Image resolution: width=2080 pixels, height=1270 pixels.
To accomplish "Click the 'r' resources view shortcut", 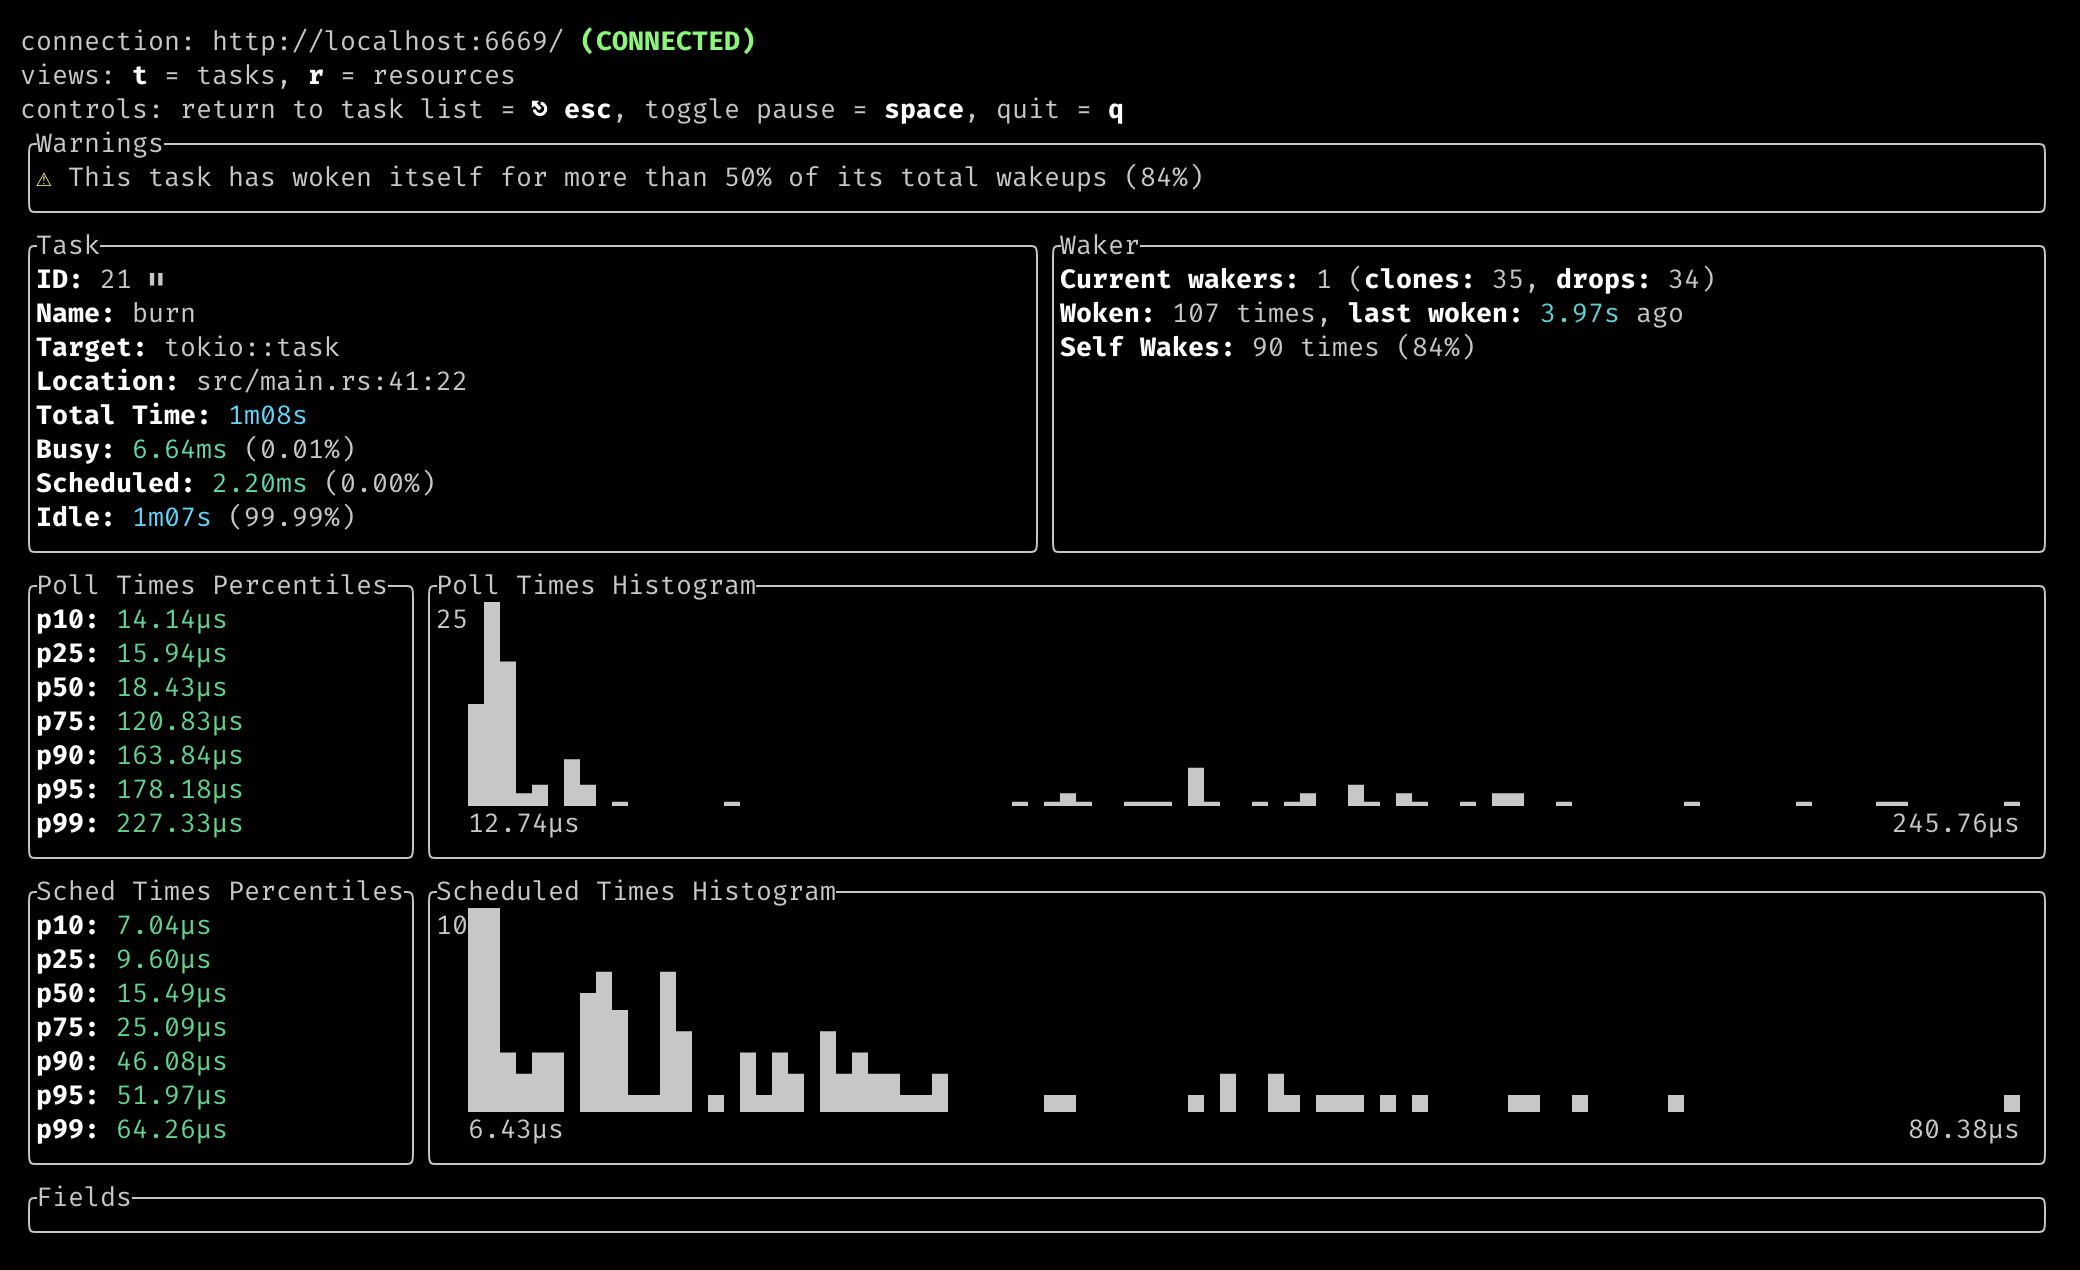I will (x=316, y=76).
